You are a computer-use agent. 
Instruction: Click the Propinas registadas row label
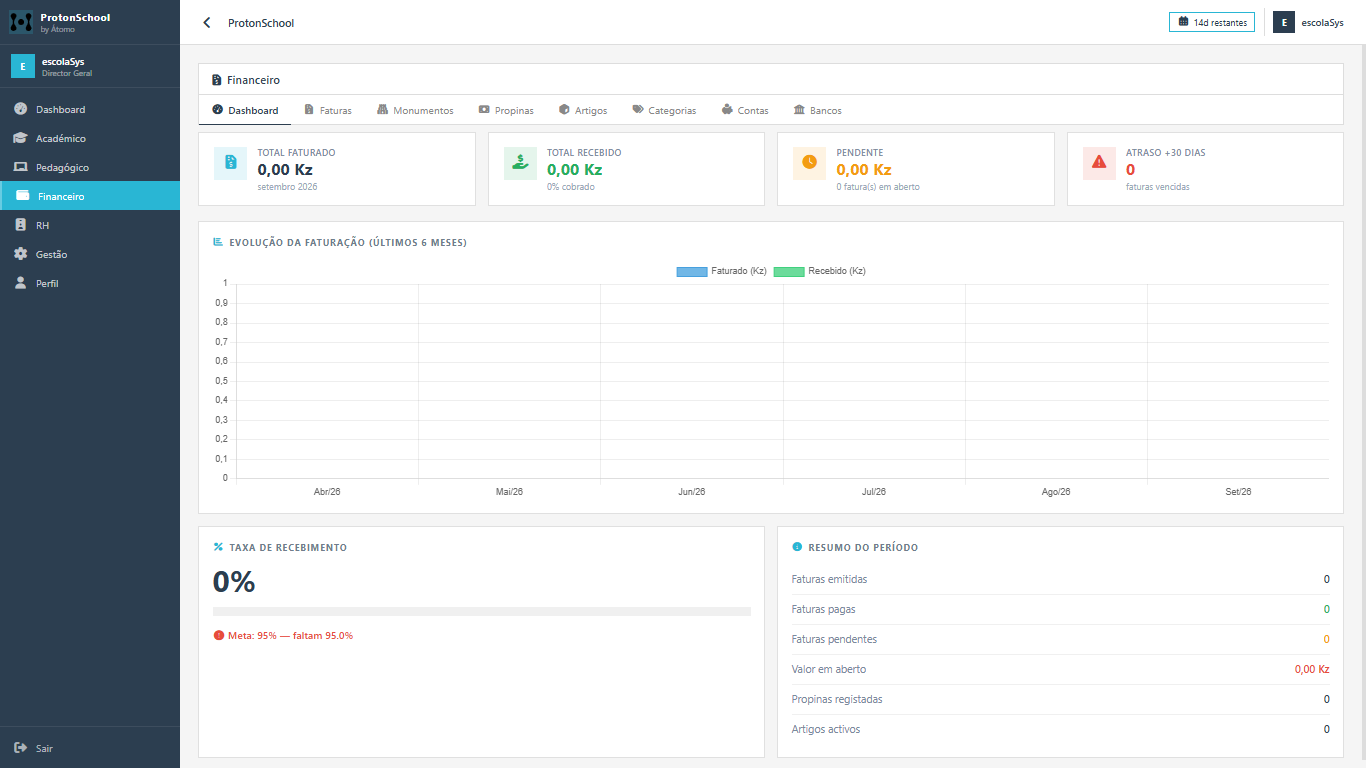click(837, 699)
